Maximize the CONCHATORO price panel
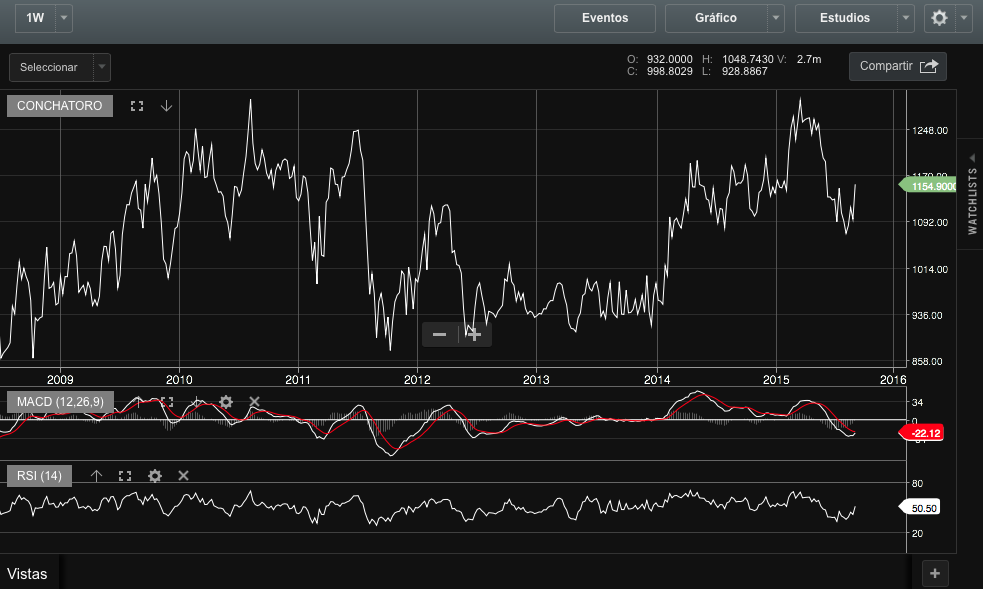The height and width of the screenshot is (589, 983). [x=137, y=106]
